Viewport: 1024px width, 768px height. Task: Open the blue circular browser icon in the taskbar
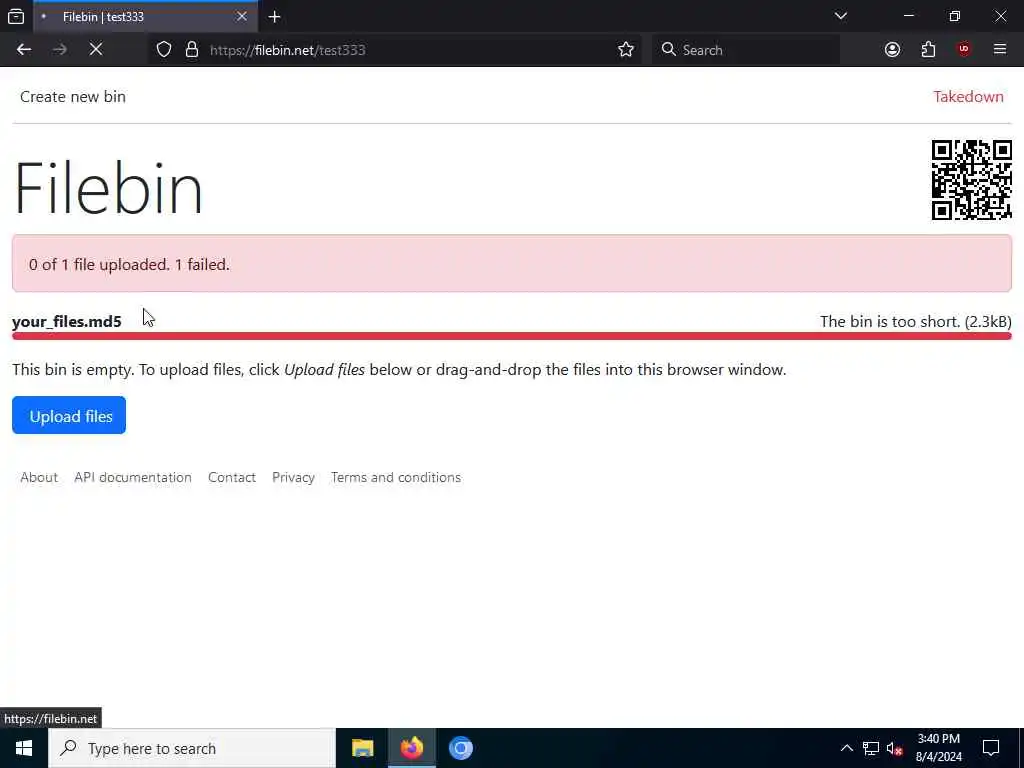(460, 748)
